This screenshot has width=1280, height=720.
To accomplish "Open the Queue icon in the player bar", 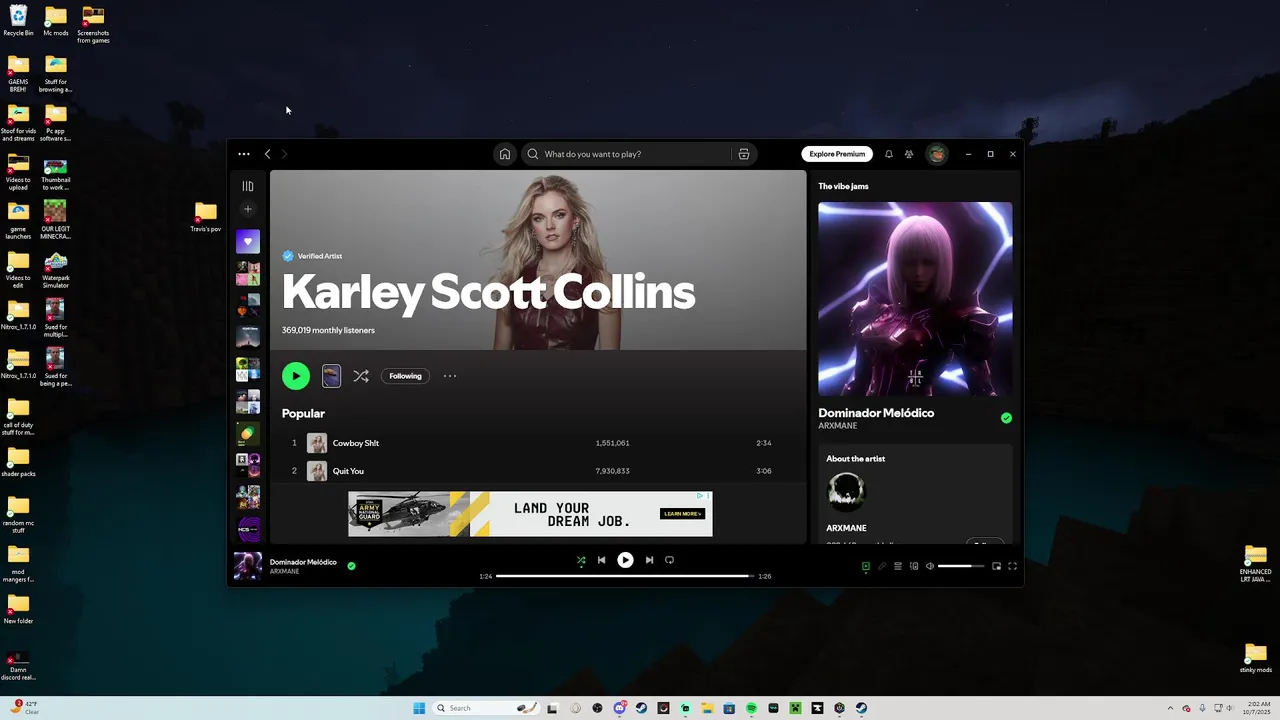I will [898, 566].
